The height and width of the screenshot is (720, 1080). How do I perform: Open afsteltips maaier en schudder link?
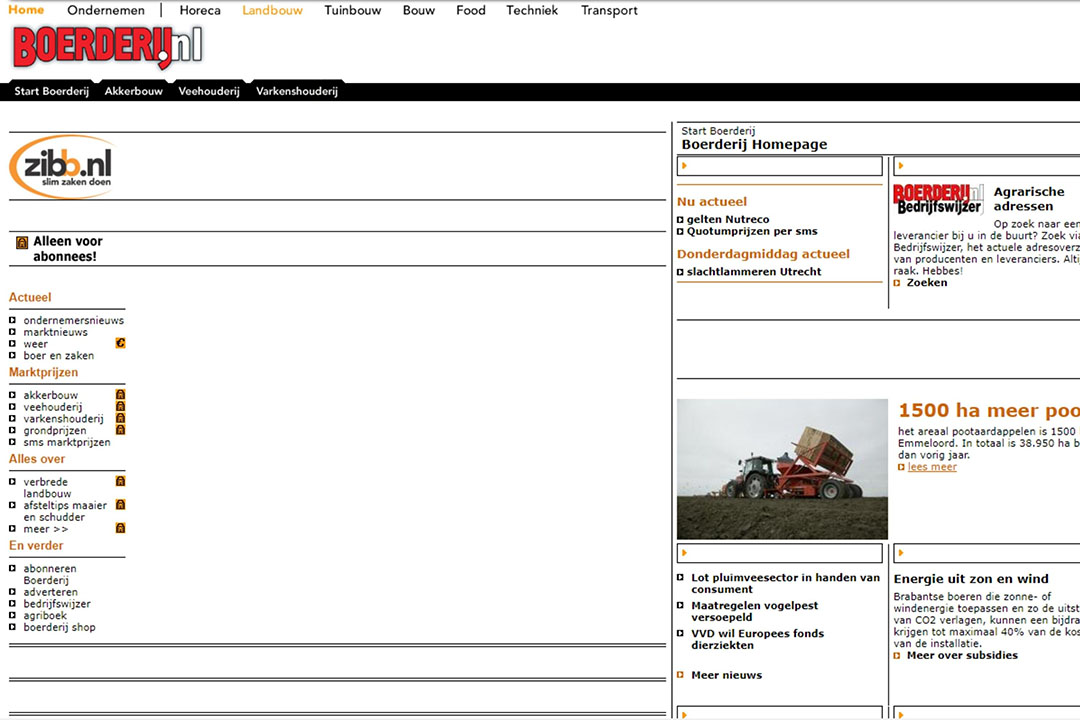click(x=65, y=511)
